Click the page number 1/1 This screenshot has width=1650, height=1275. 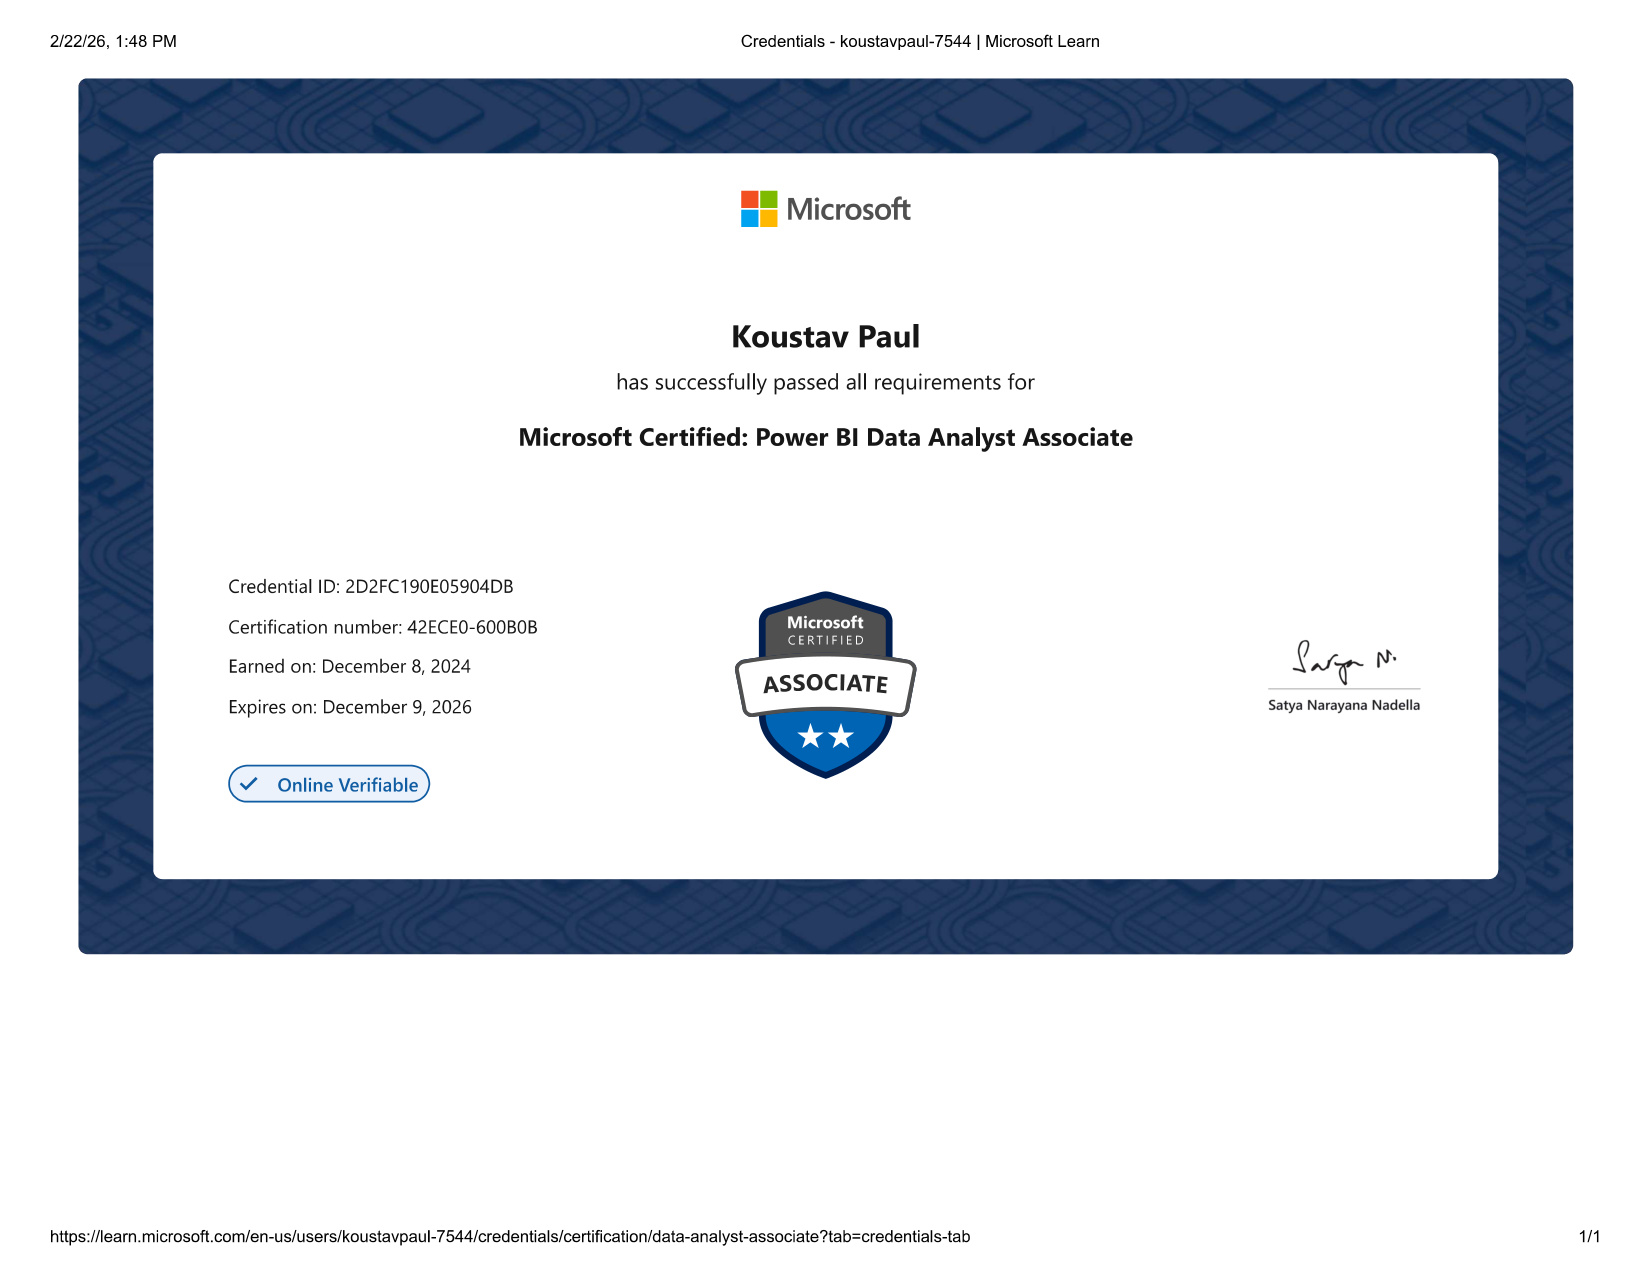pos(1590,1237)
